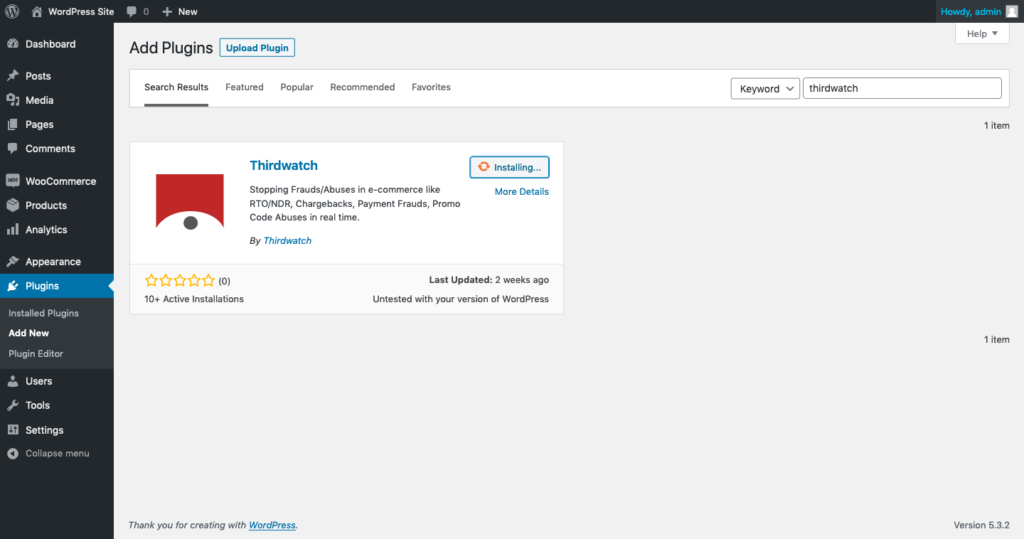This screenshot has height=539, width=1024.
Task: Click the Pages icon in sidebar
Action: 12,124
